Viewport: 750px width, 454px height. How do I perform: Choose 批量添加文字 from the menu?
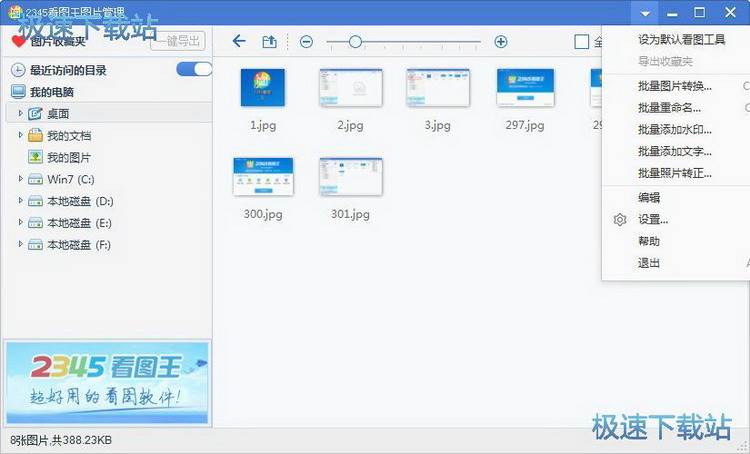(676, 151)
